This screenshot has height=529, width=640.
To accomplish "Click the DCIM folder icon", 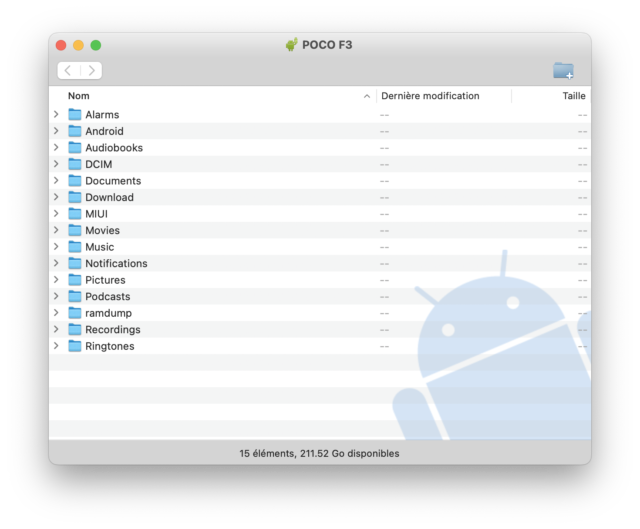I will (x=75, y=164).
